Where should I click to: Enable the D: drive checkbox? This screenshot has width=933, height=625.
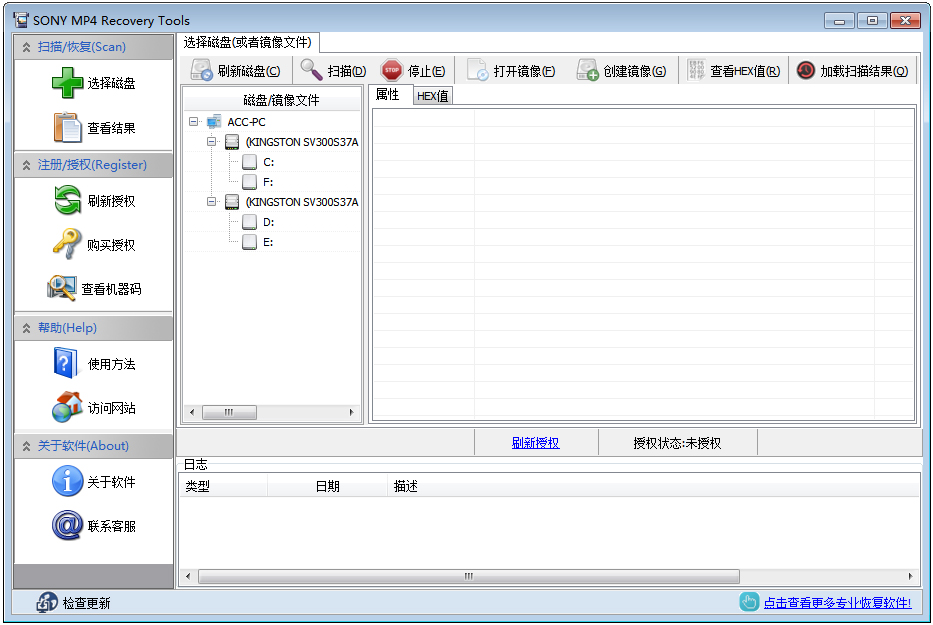point(247,221)
